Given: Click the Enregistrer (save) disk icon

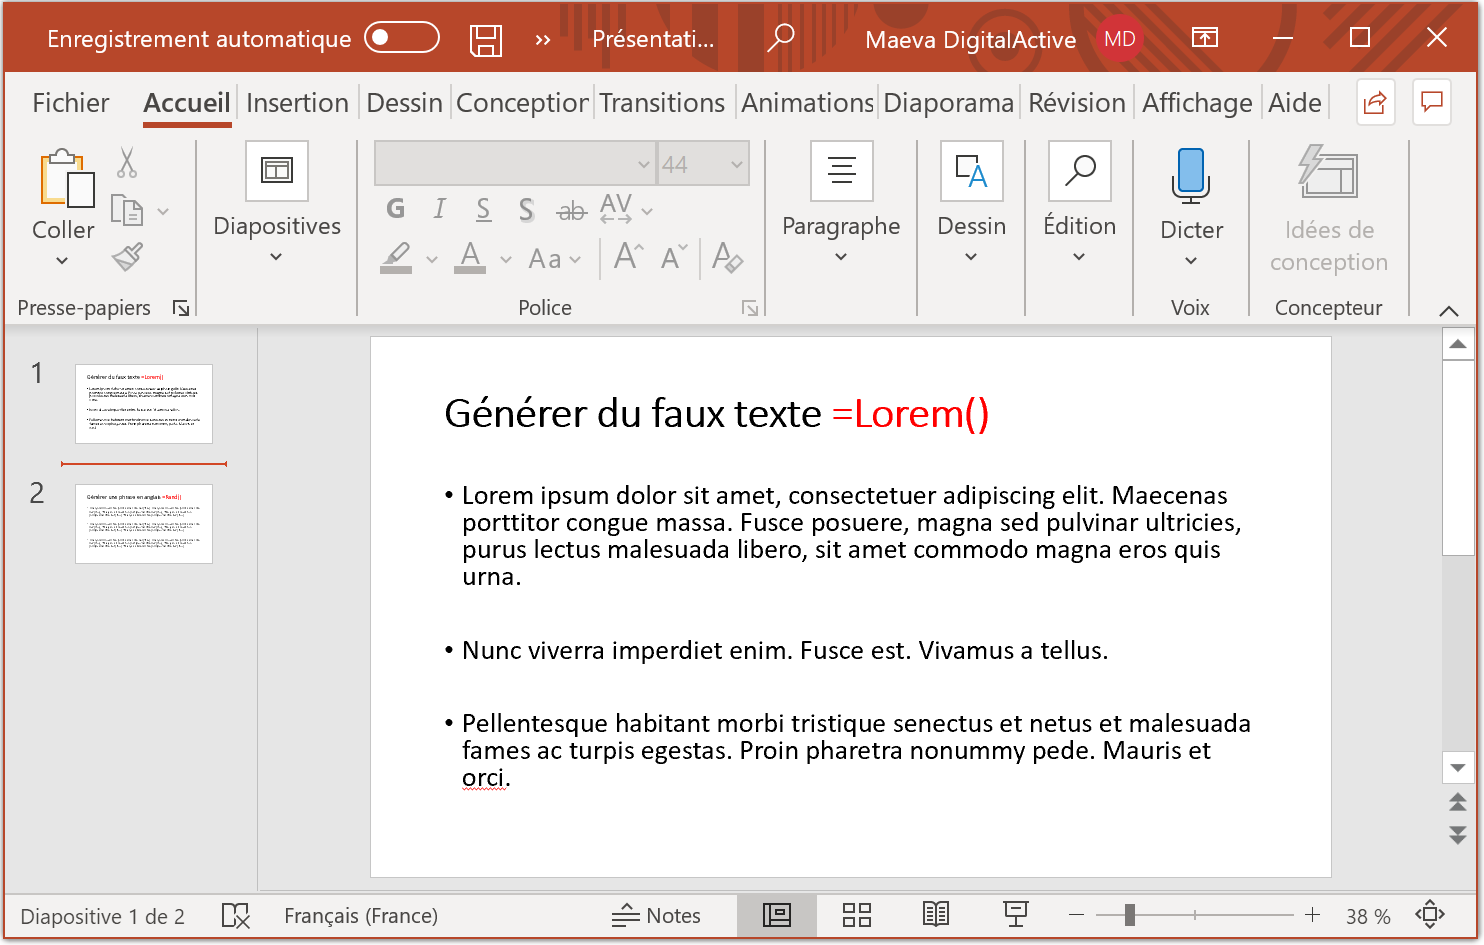Looking at the screenshot, I should [486, 37].
